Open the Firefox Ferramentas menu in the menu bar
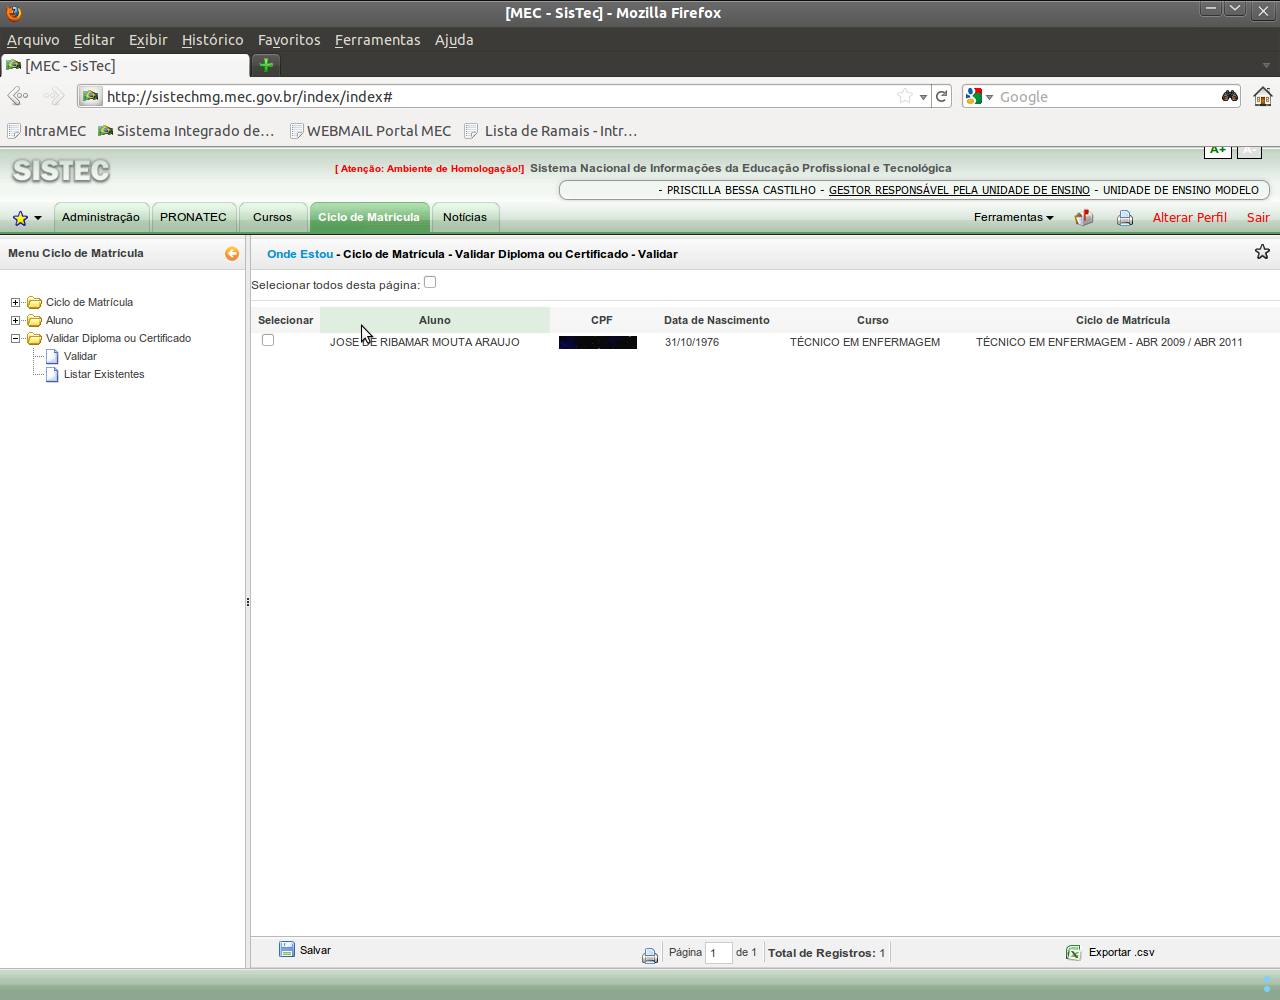The image size is (1280, 1000). coord(377,40)
